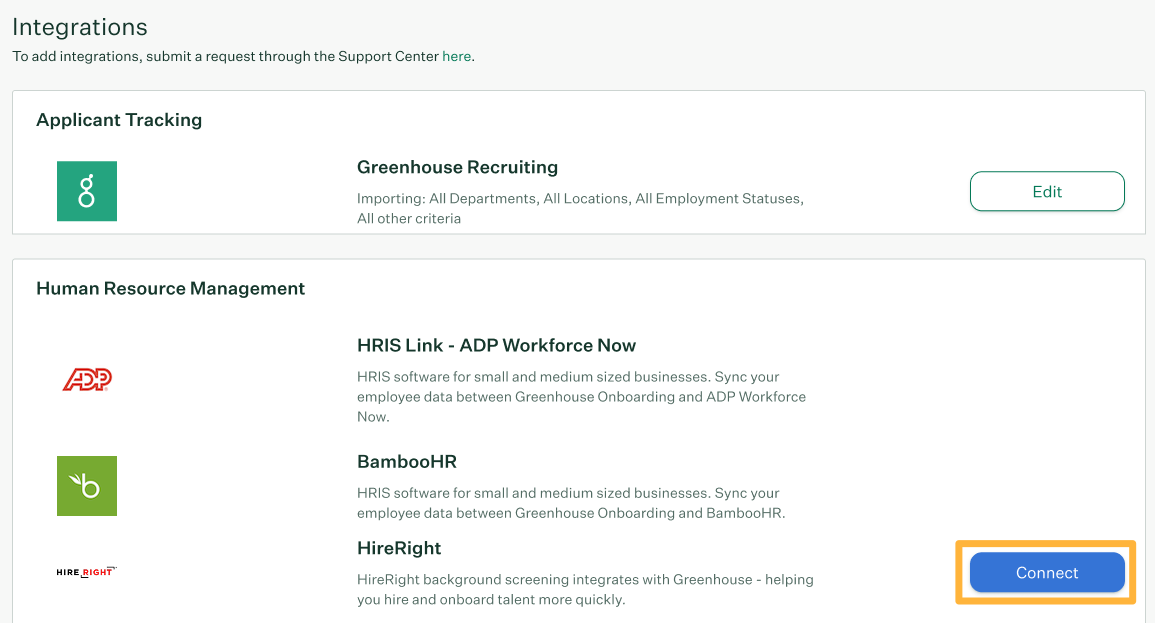Click the BambooHR description text
This screenshot has height=623, width=1155.
pyautogui.click(x=571, y=503)
